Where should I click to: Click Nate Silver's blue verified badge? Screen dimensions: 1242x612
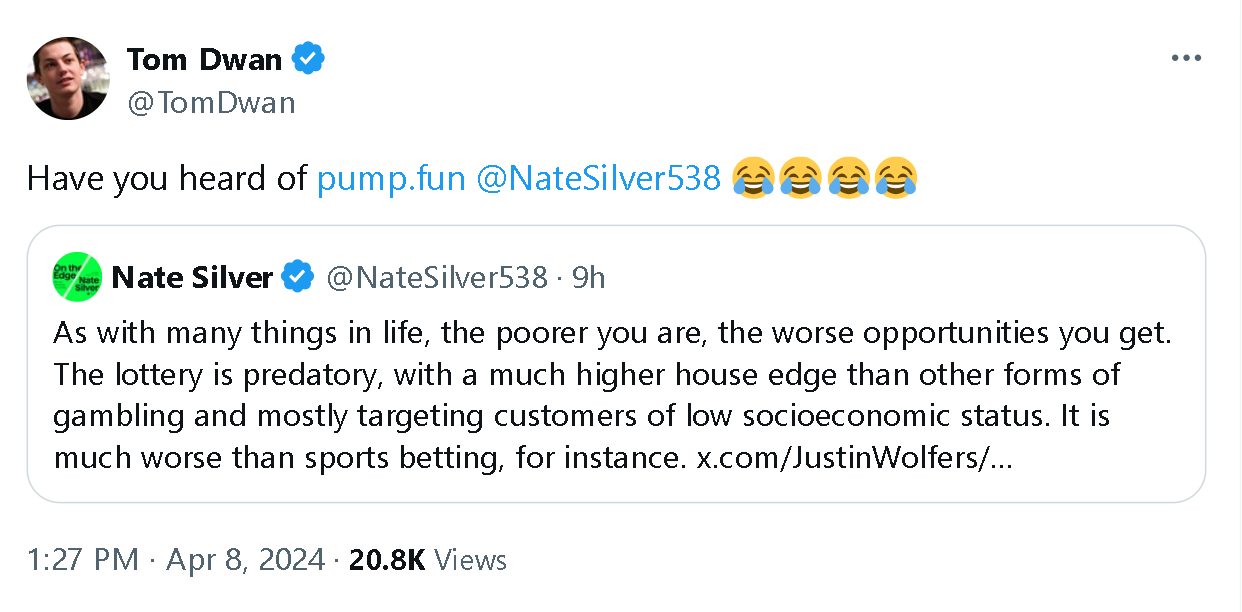(296, 277)
